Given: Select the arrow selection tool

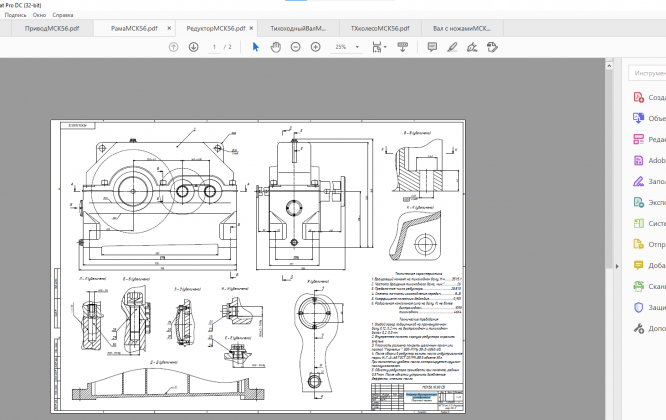Looking at the screenshot, I should tap(255, 47).
